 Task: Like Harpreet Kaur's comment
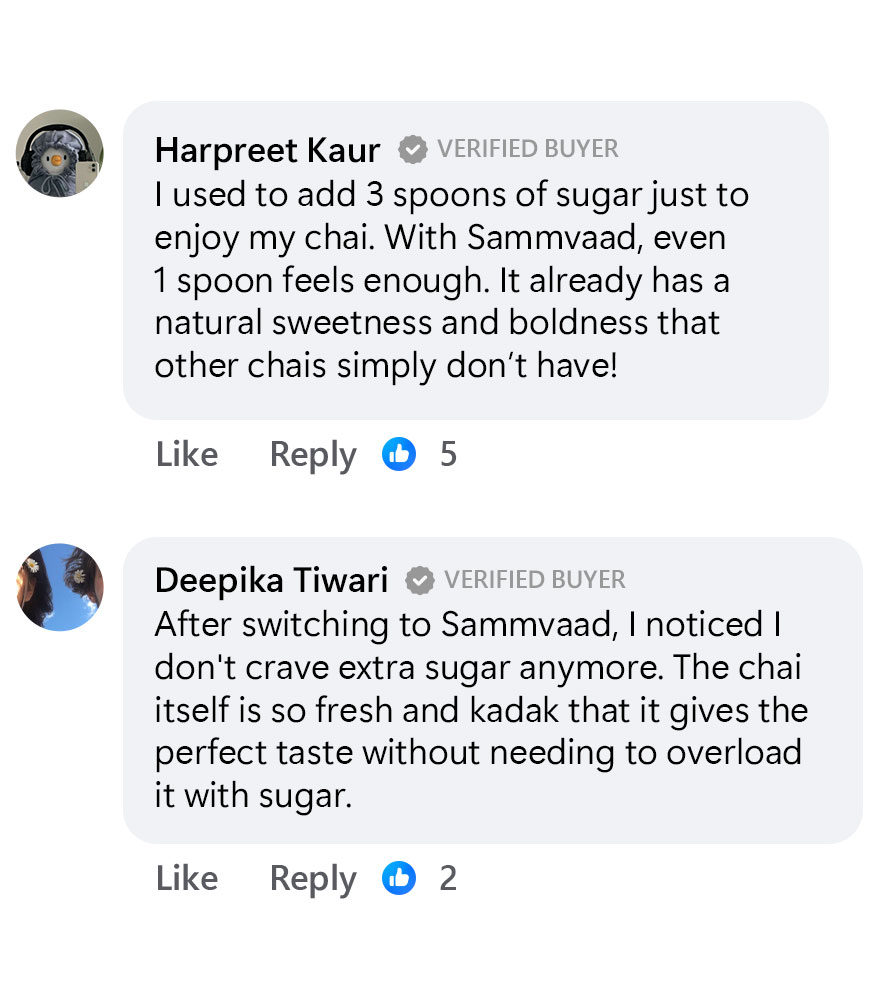[187, 454]
